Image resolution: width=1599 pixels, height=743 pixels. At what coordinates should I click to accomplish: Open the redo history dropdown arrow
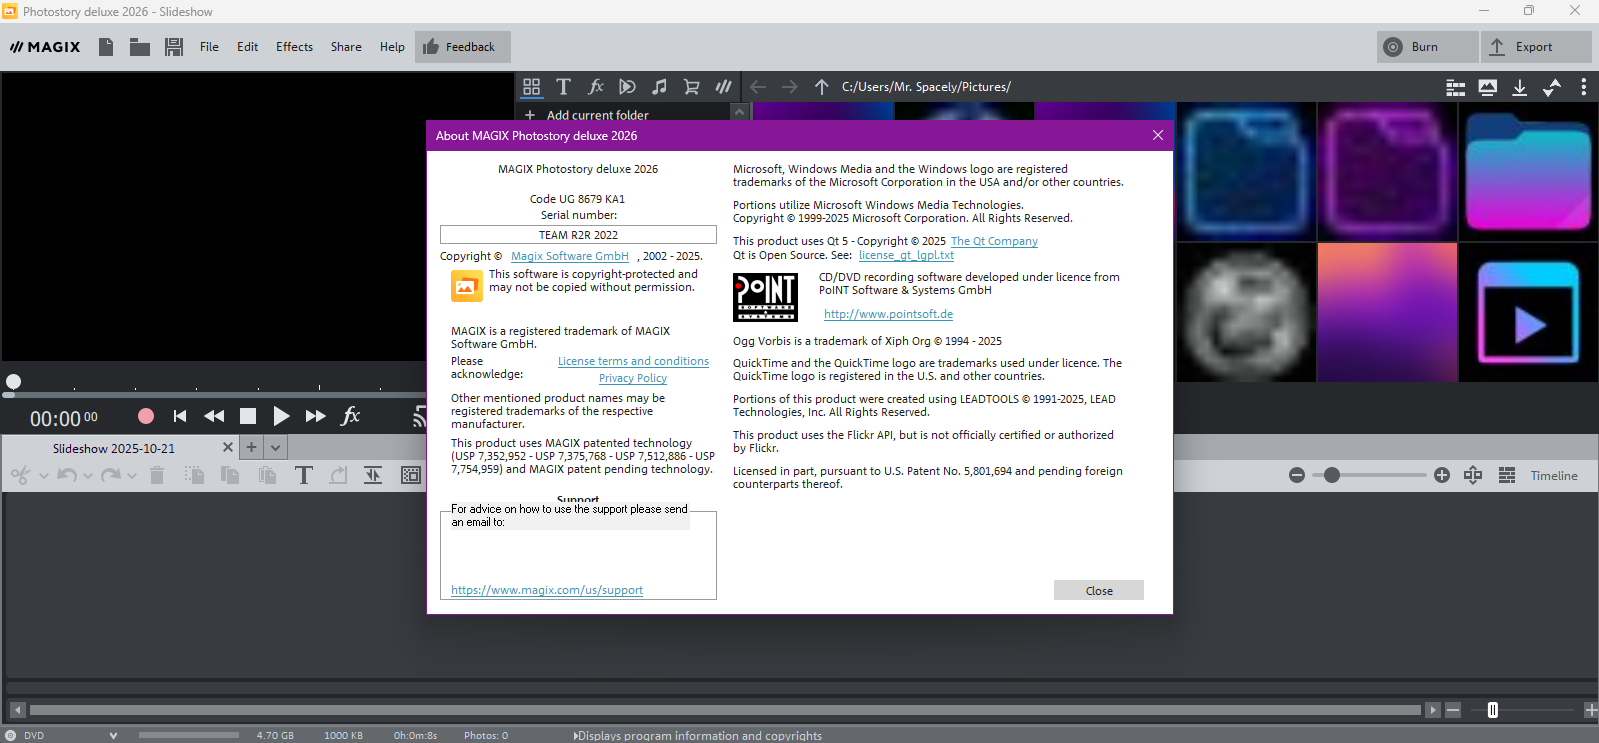[132, 476]
